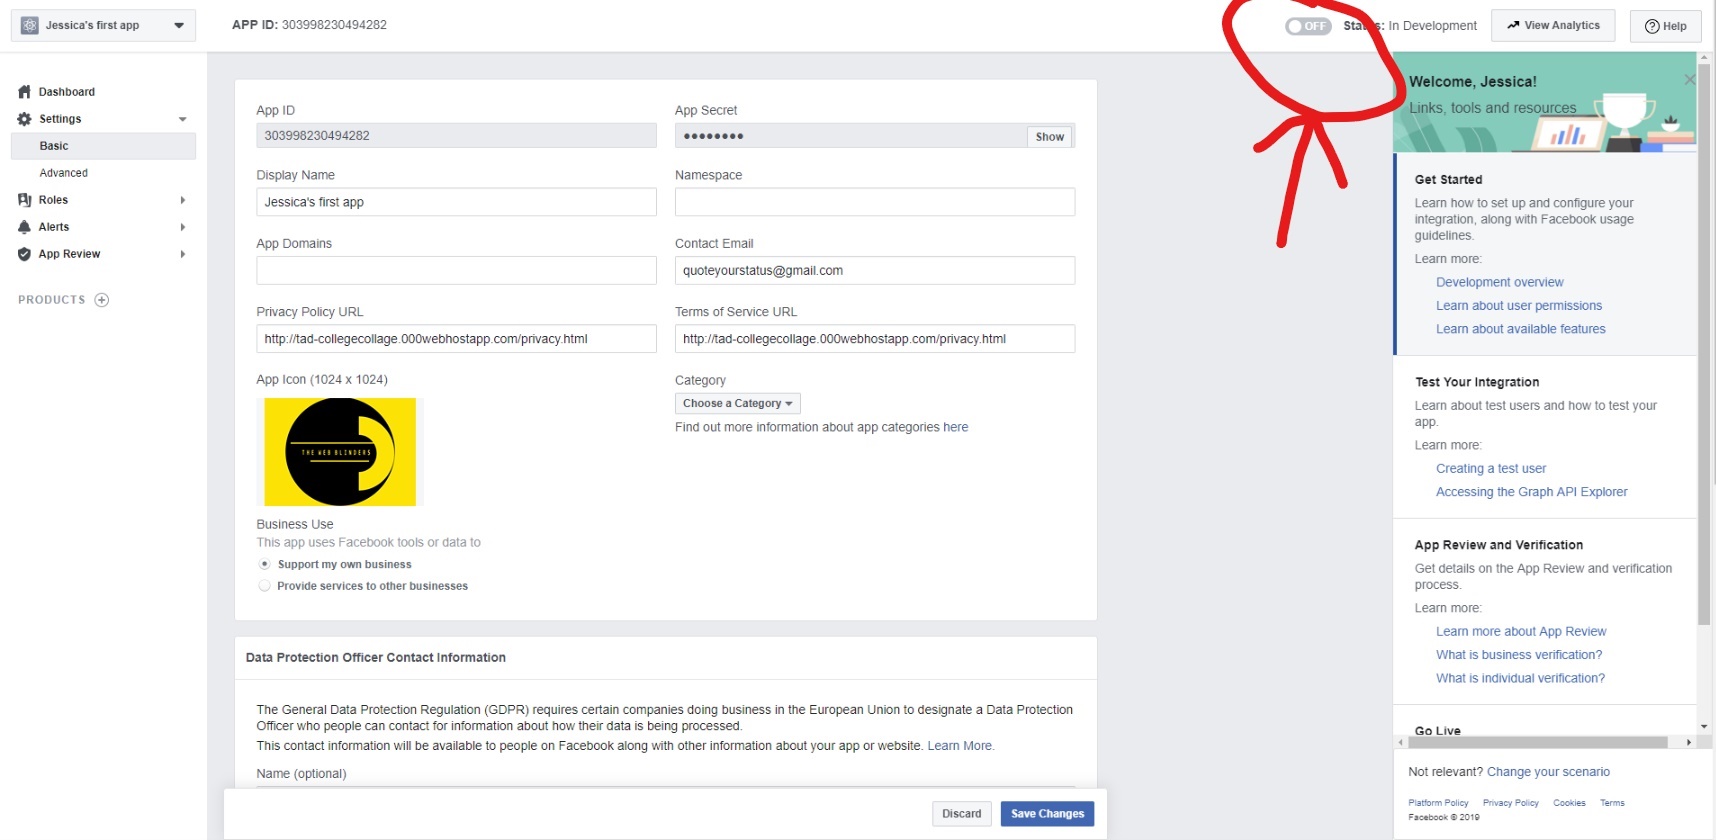The image size is (1716, 840).
Task: Expand the Alerts submenu arrow
Action: click(182, 227)
